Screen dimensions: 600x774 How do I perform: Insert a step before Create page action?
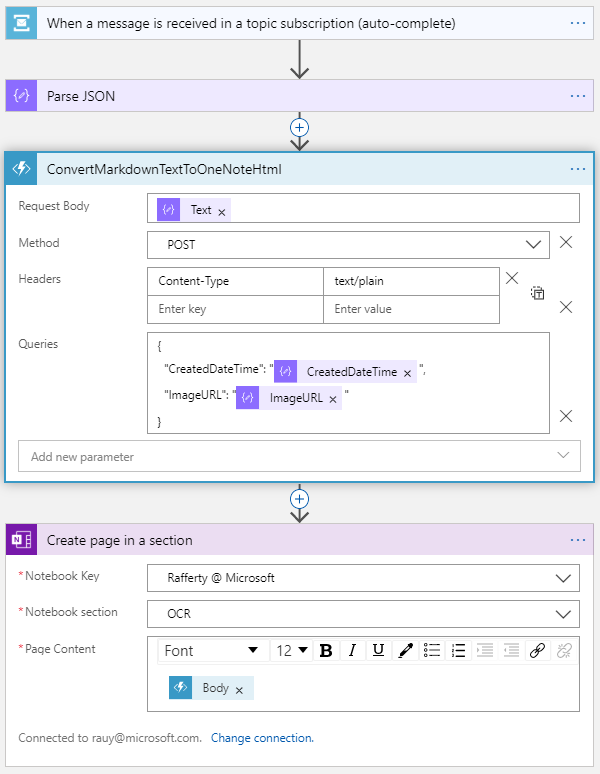pyautogui.click(x=299, y=498)
